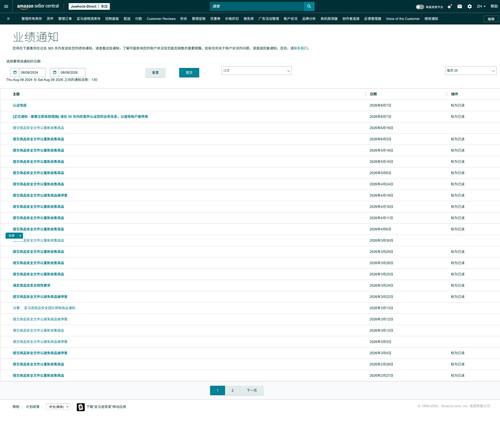500x422 pixels.
Task: Expand the per-page results dropdown
Action: pyautogui.click(x=471, y=71)
